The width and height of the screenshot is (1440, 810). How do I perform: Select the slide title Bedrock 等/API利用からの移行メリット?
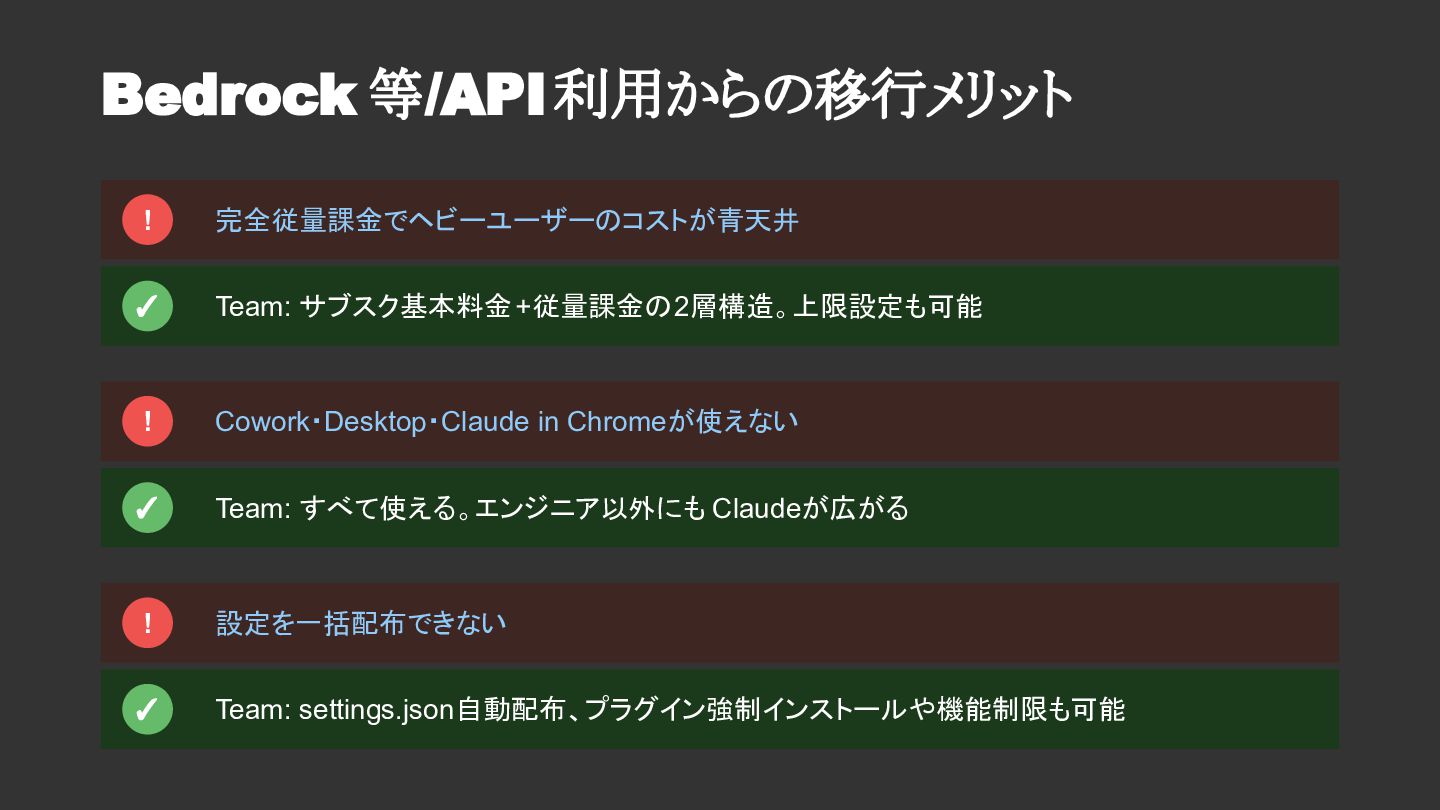point(587,95)
